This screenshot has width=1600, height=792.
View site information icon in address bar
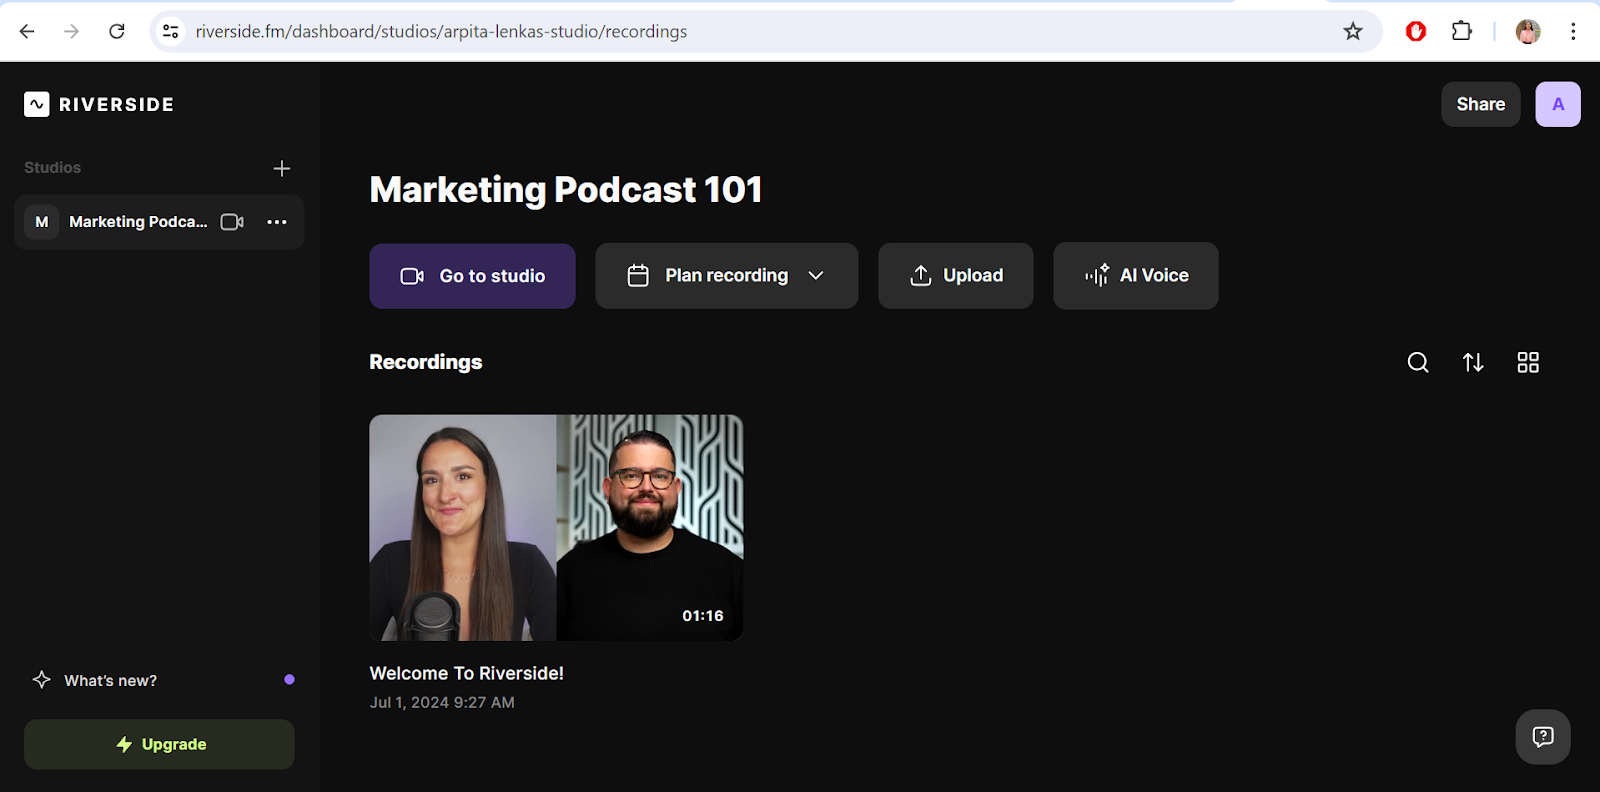(x=171, y=32)
